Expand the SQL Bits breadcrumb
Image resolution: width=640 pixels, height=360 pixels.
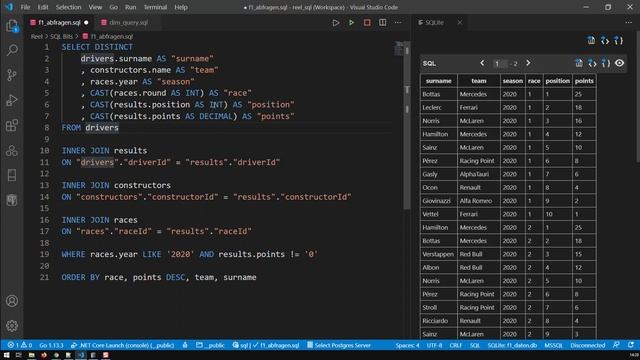pos(61,37)
